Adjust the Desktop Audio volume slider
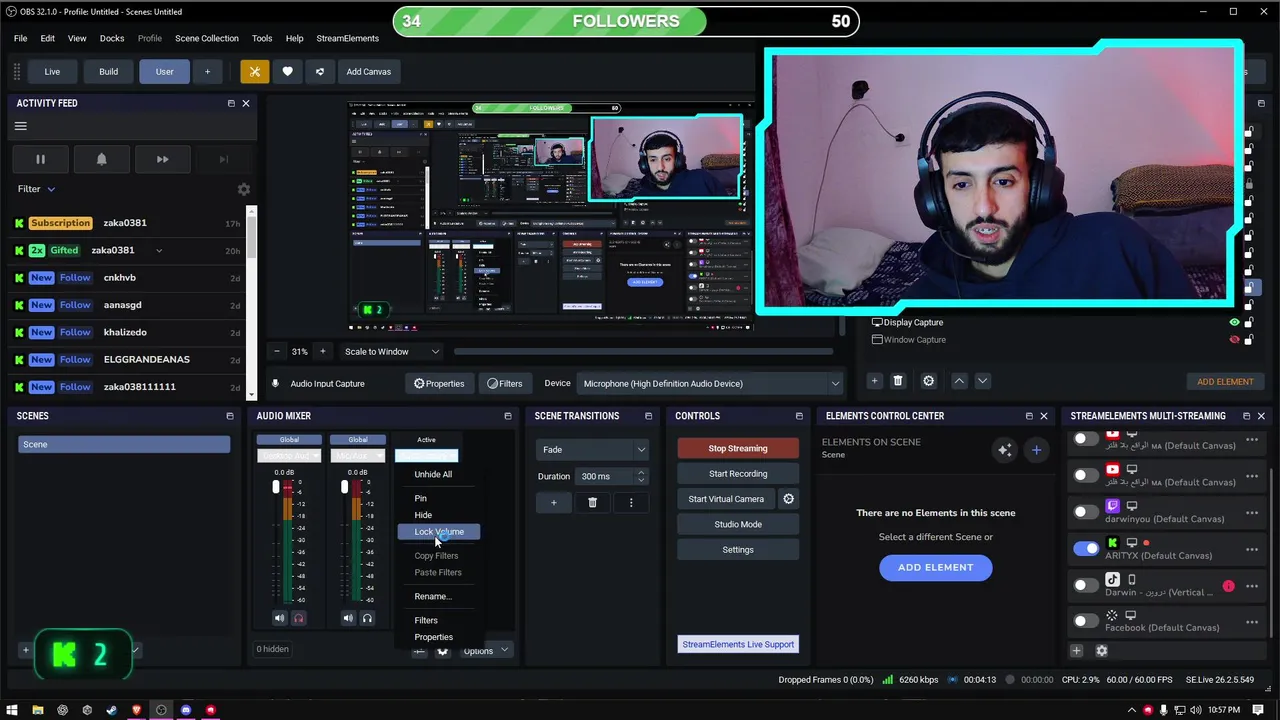 (x=276, y=487)
